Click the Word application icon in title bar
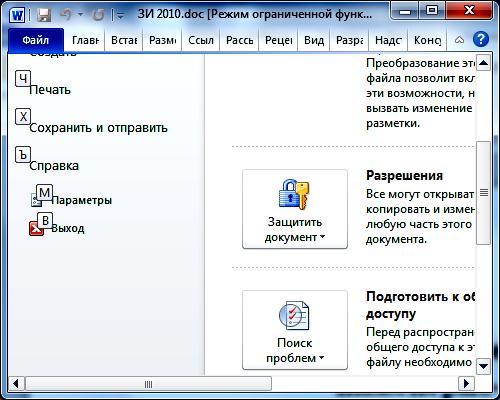 pos(17,15)
